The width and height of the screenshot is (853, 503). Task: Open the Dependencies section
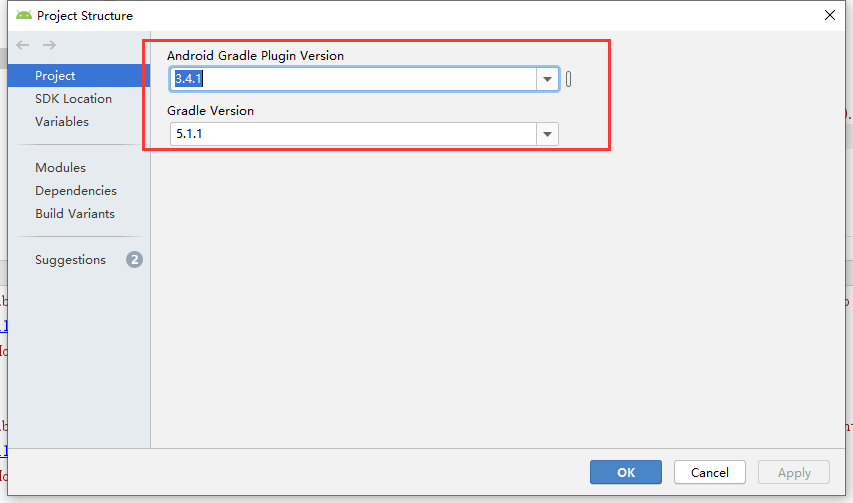(76, 190)
